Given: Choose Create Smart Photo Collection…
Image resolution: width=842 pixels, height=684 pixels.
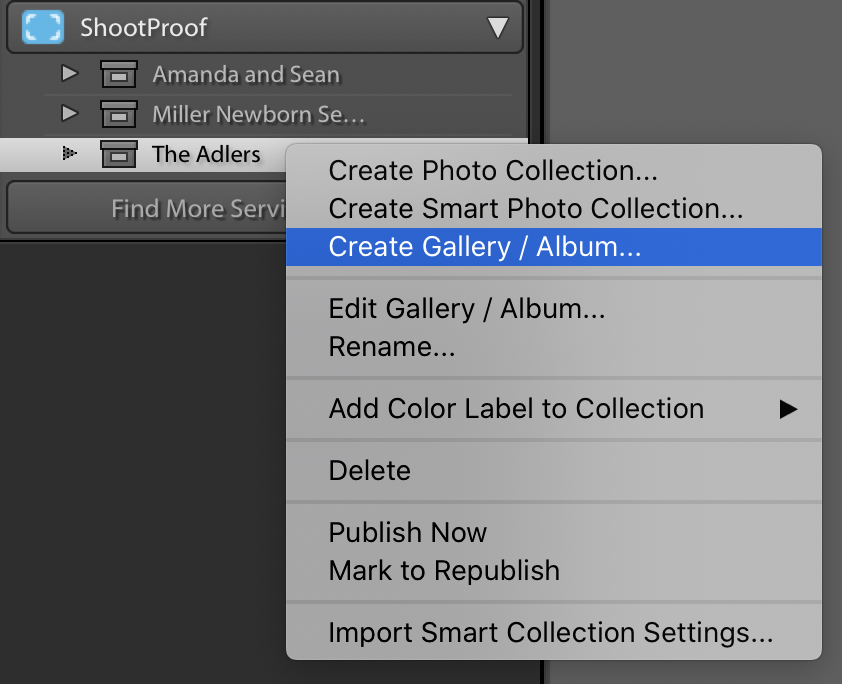Looking at the screenshot, I should tap(554, 208).
